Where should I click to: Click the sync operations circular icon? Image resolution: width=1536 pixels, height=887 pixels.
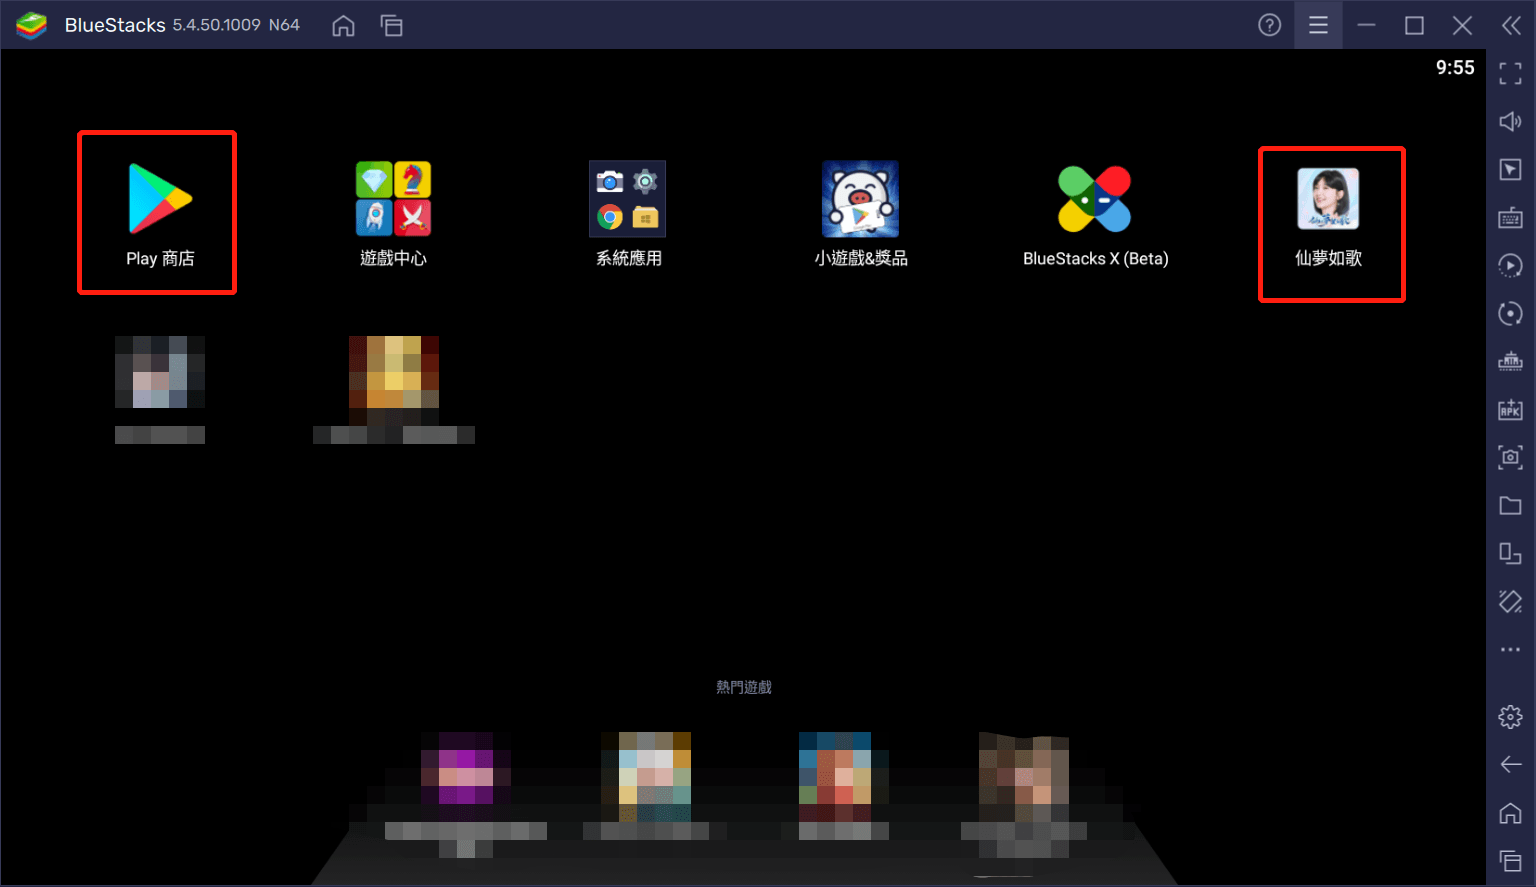pyautogui.click(x=1510, y=313)
